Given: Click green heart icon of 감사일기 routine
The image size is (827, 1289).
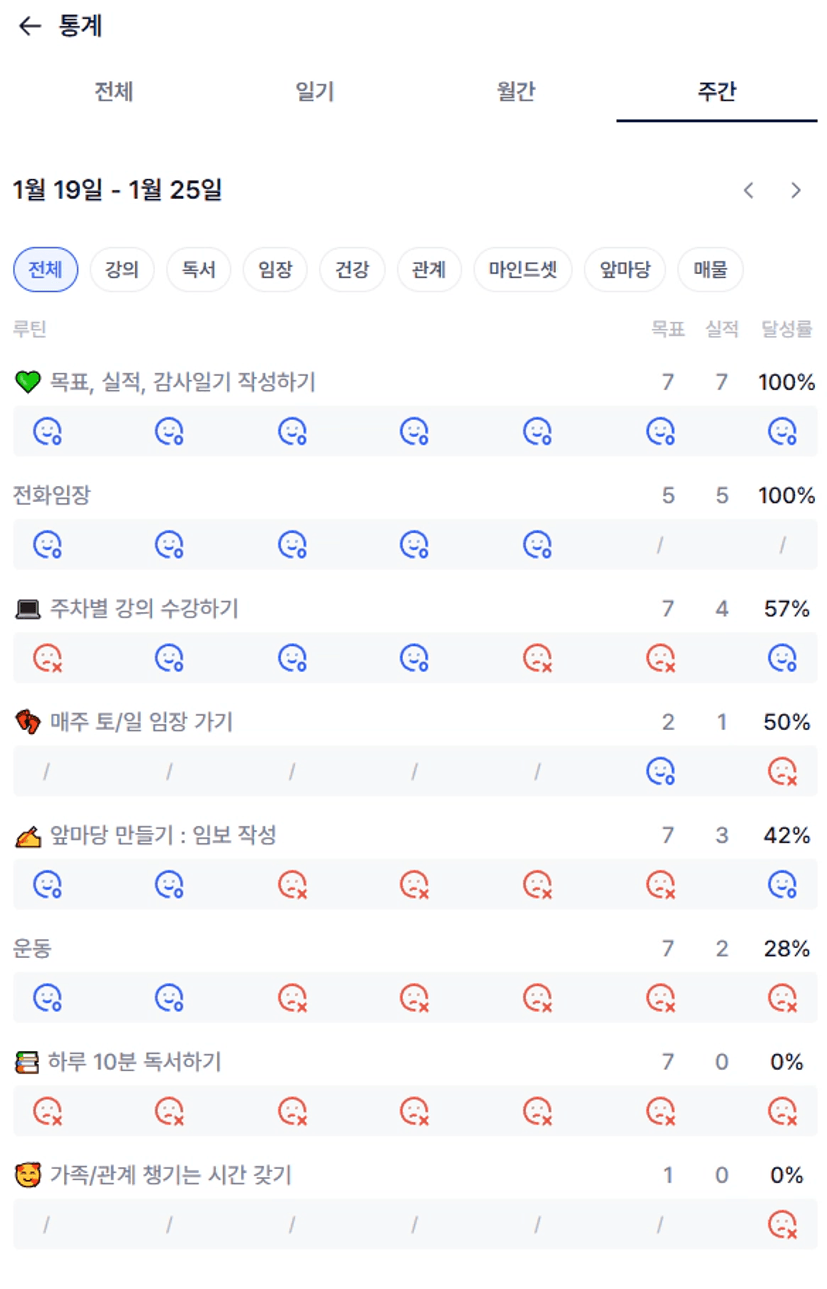Looking at the screenshot, I should 28,382.
